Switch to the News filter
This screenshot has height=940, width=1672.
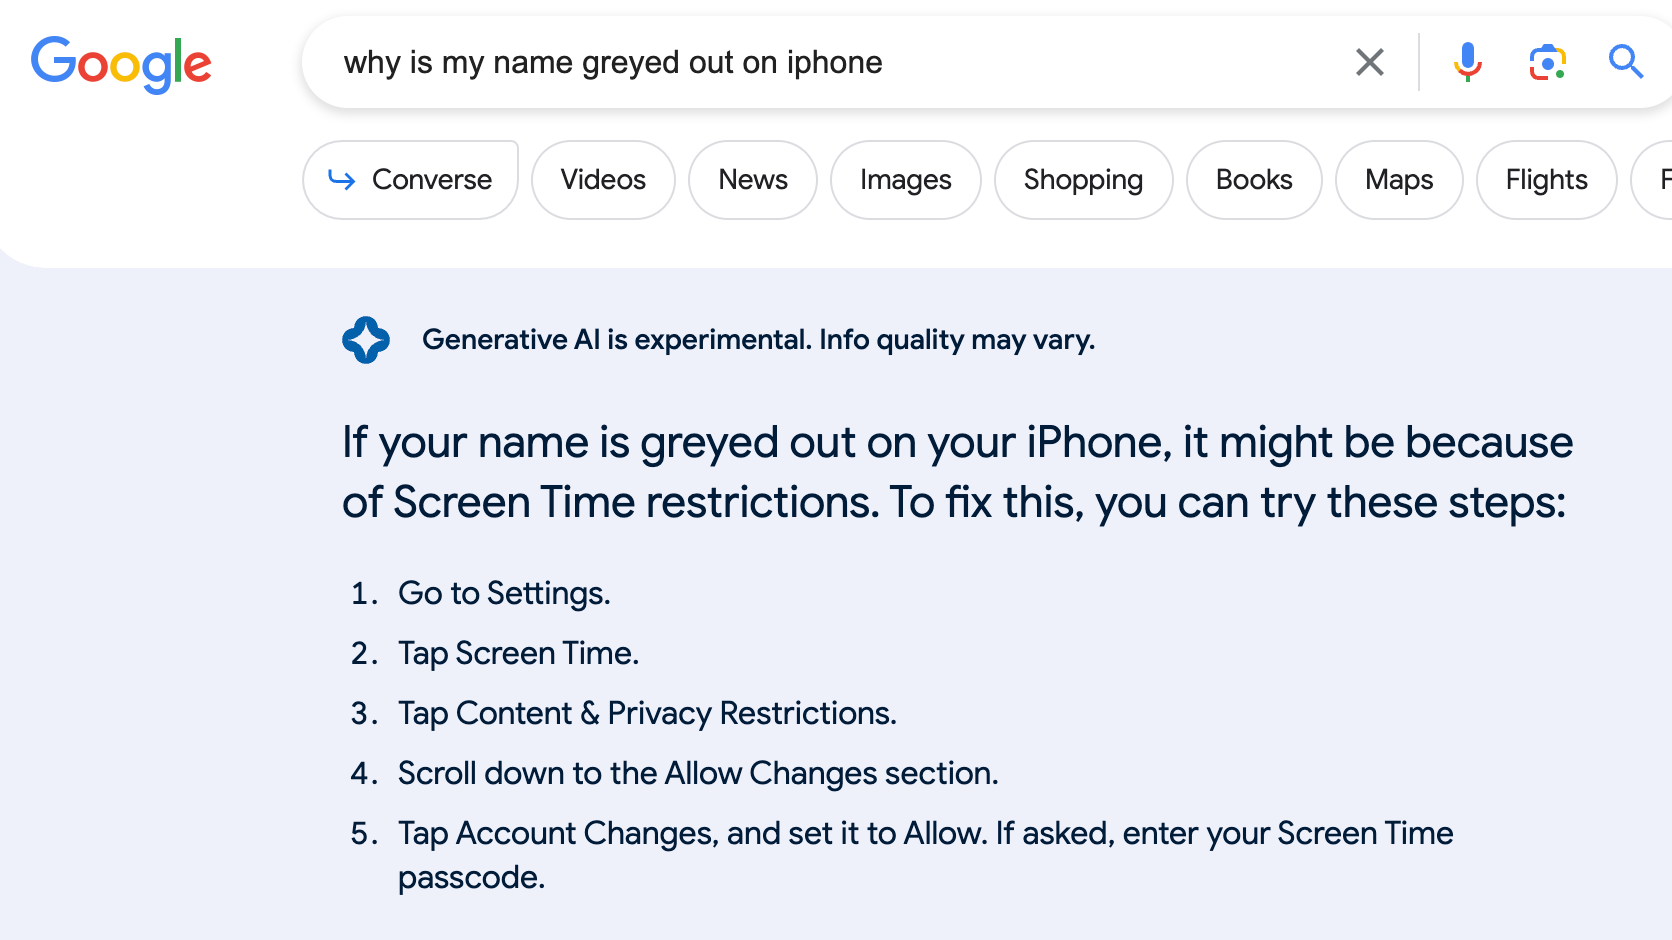pyautogui.click(x=753, y=180)
